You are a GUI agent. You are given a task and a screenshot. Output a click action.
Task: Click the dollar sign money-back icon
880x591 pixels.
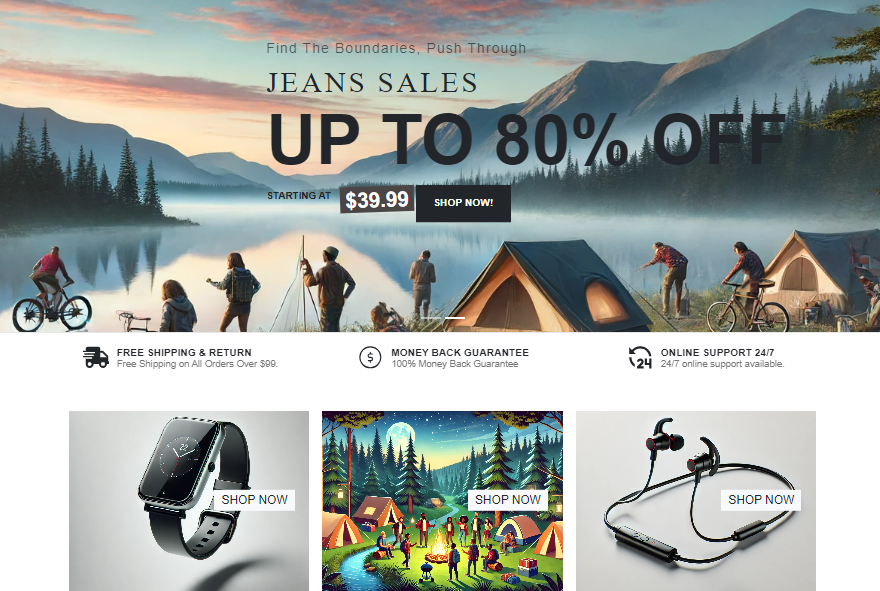[370, 358]
